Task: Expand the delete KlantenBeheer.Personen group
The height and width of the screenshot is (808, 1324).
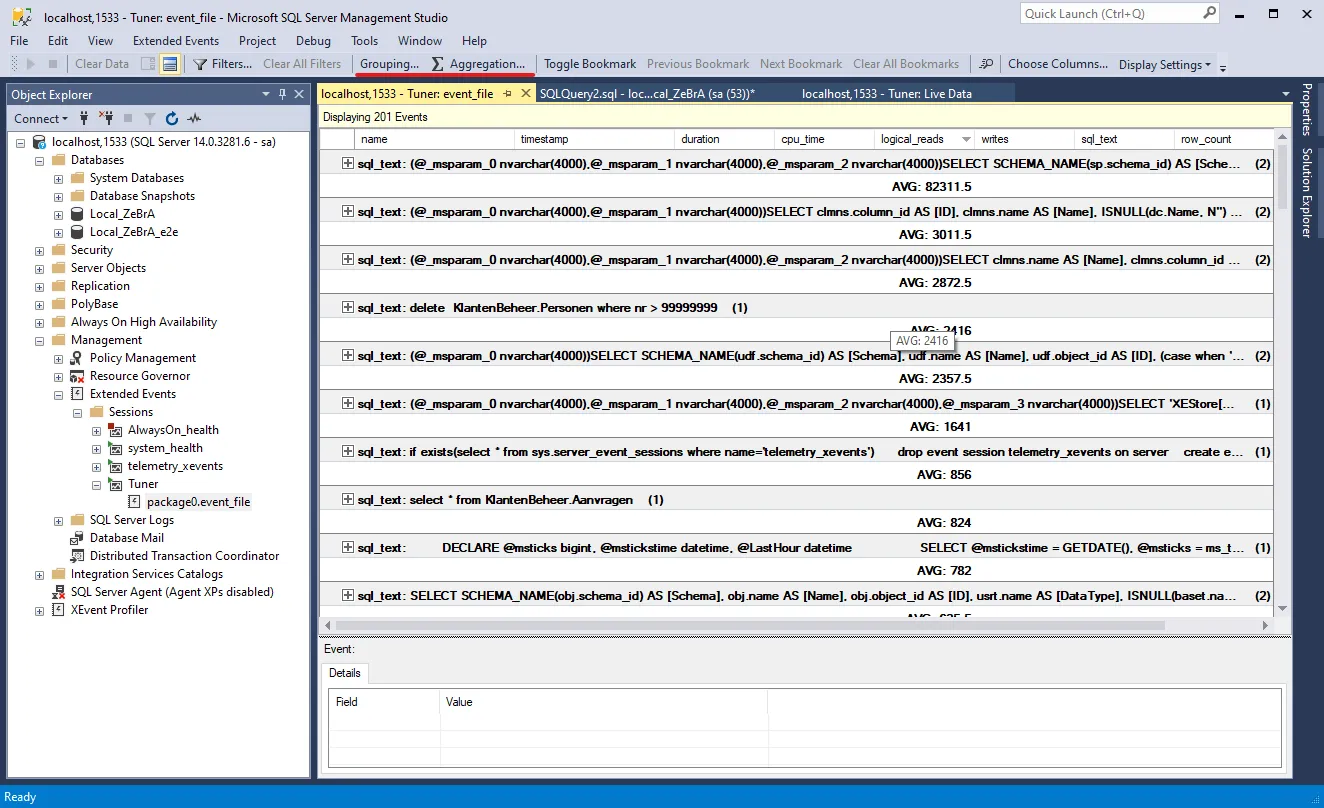Action: coord(348,307)
